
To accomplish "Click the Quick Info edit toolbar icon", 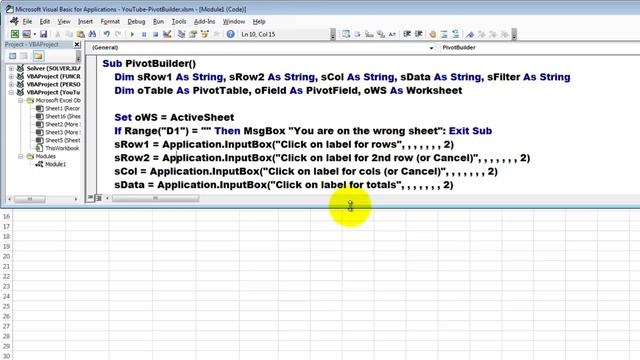I will pyautogui.click(x=369, y=34).
